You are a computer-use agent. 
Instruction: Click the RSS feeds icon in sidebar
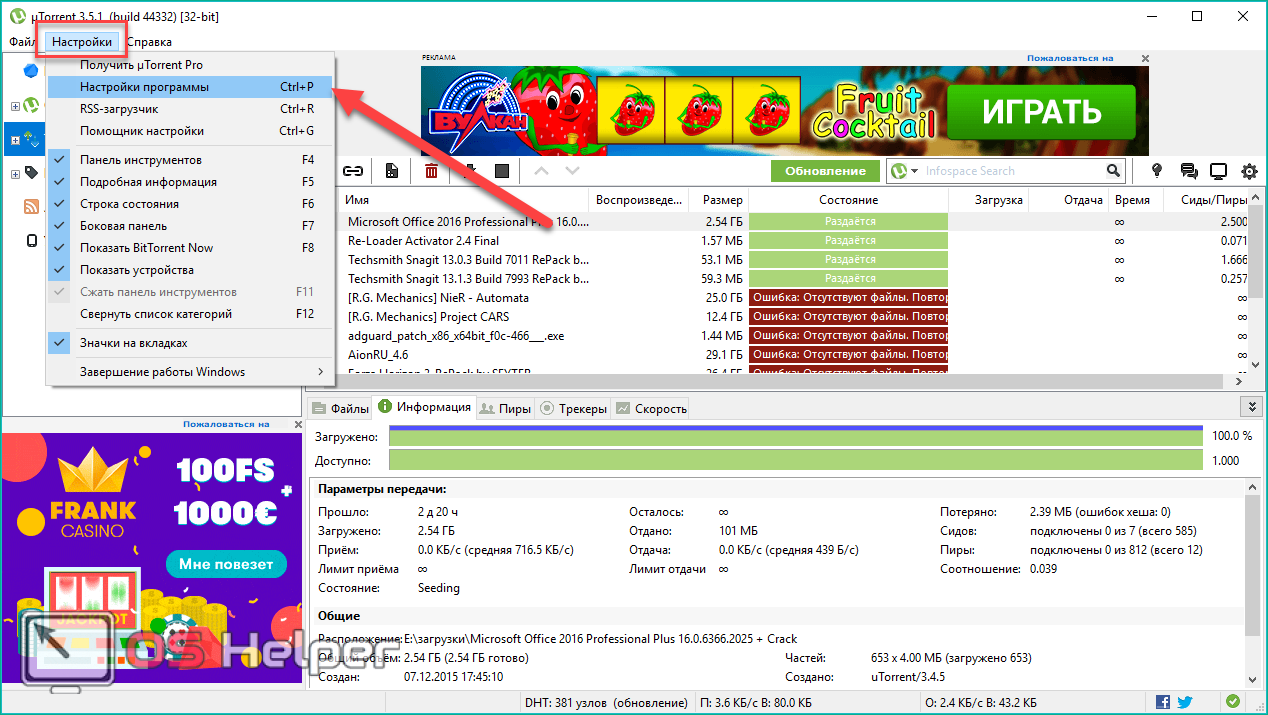click(31, 207)
